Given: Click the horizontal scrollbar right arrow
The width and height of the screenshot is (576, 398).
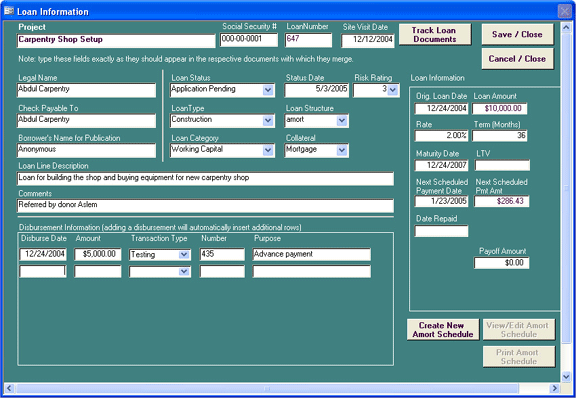Looking at the screenshot, I should [x=554, y=388].
